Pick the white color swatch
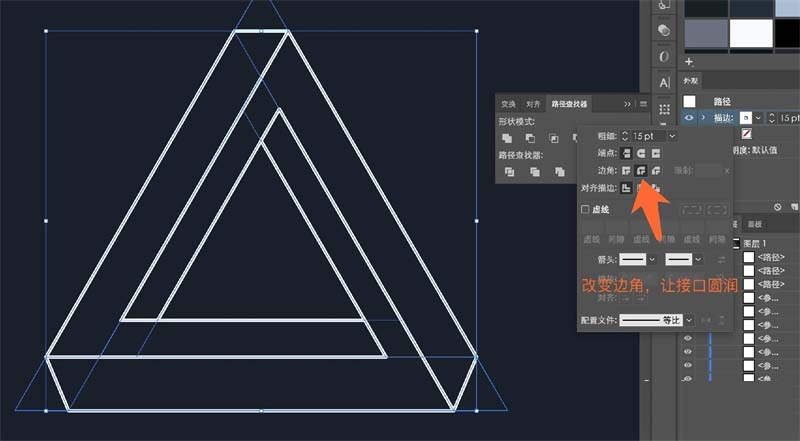The image size is (800, 441). pyautogui.click(x=751, y=33)
